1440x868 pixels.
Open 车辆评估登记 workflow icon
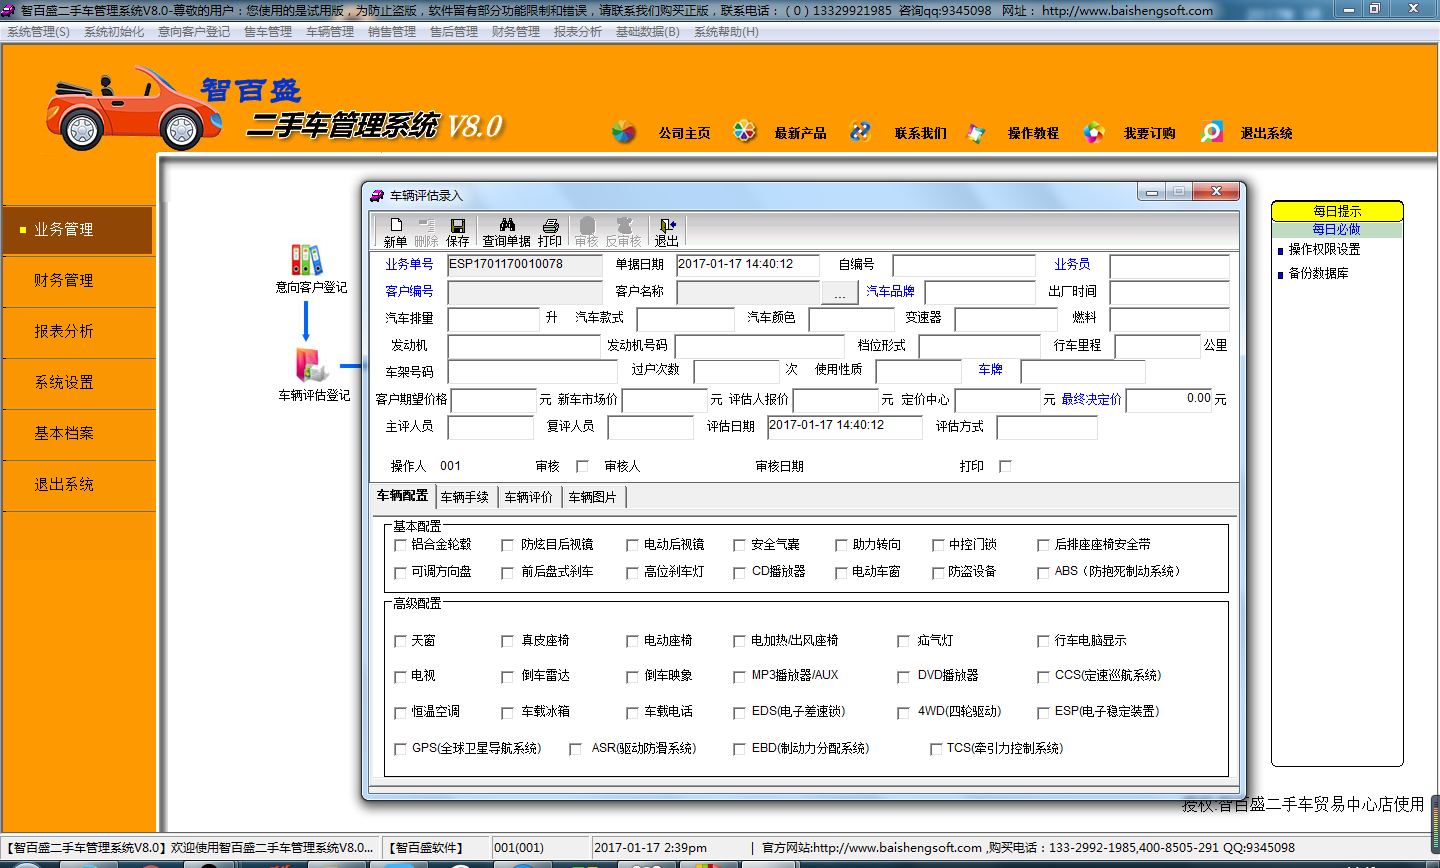[x=311, y=365]
